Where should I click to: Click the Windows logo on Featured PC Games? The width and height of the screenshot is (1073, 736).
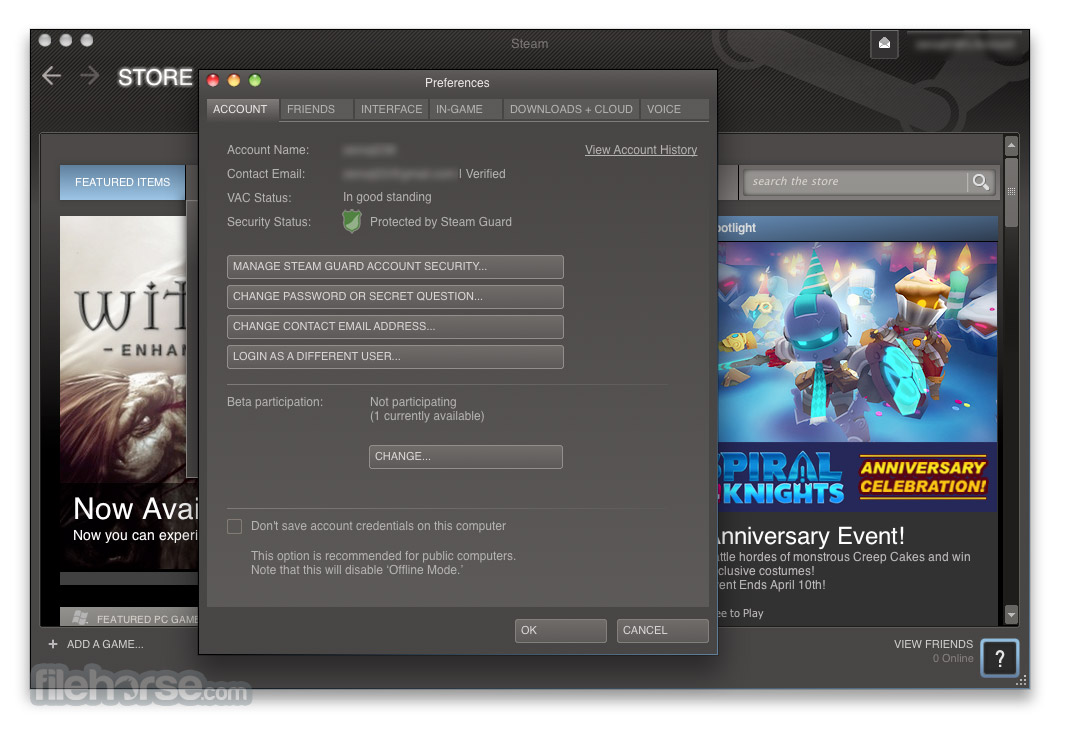81,618
